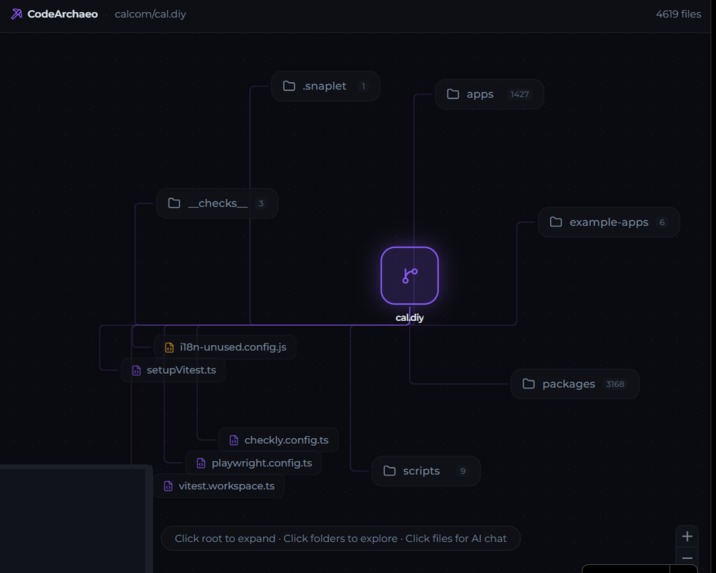Click the 4619 files counter
Viewport: 716px width, 573px height.
click(x=678, y=14)
